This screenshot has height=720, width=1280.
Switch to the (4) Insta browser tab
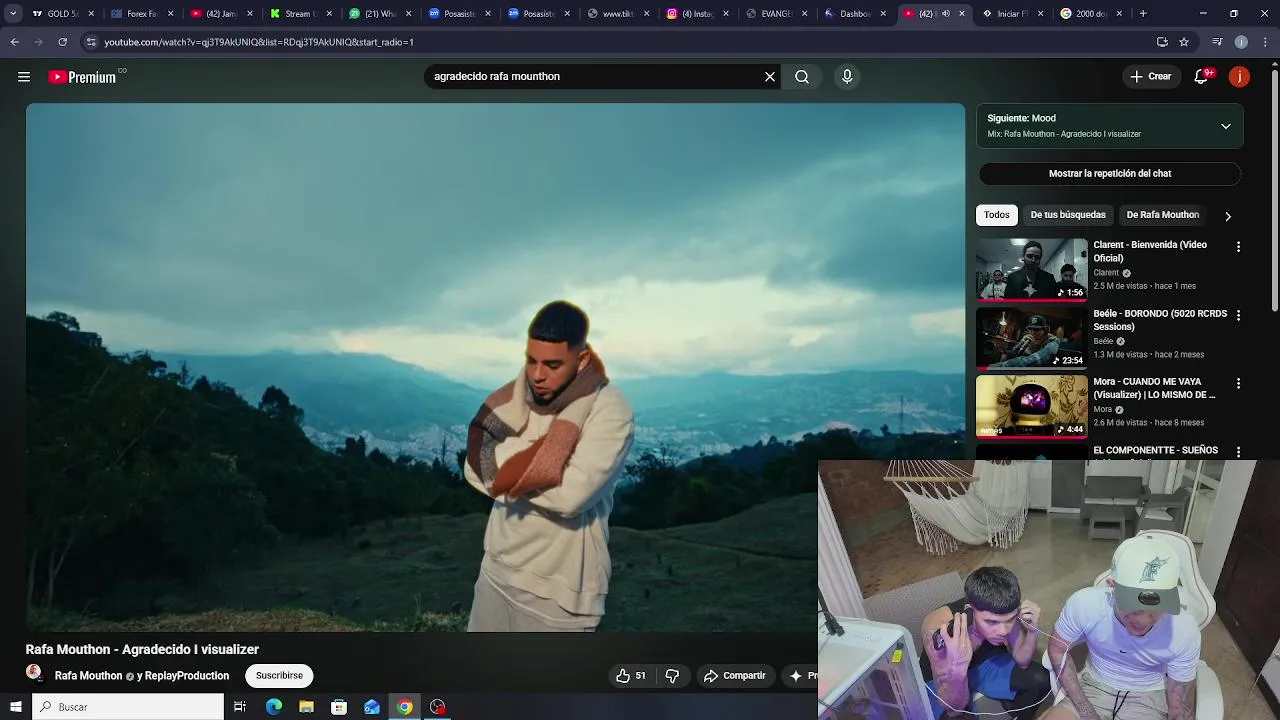pos(697,14)
